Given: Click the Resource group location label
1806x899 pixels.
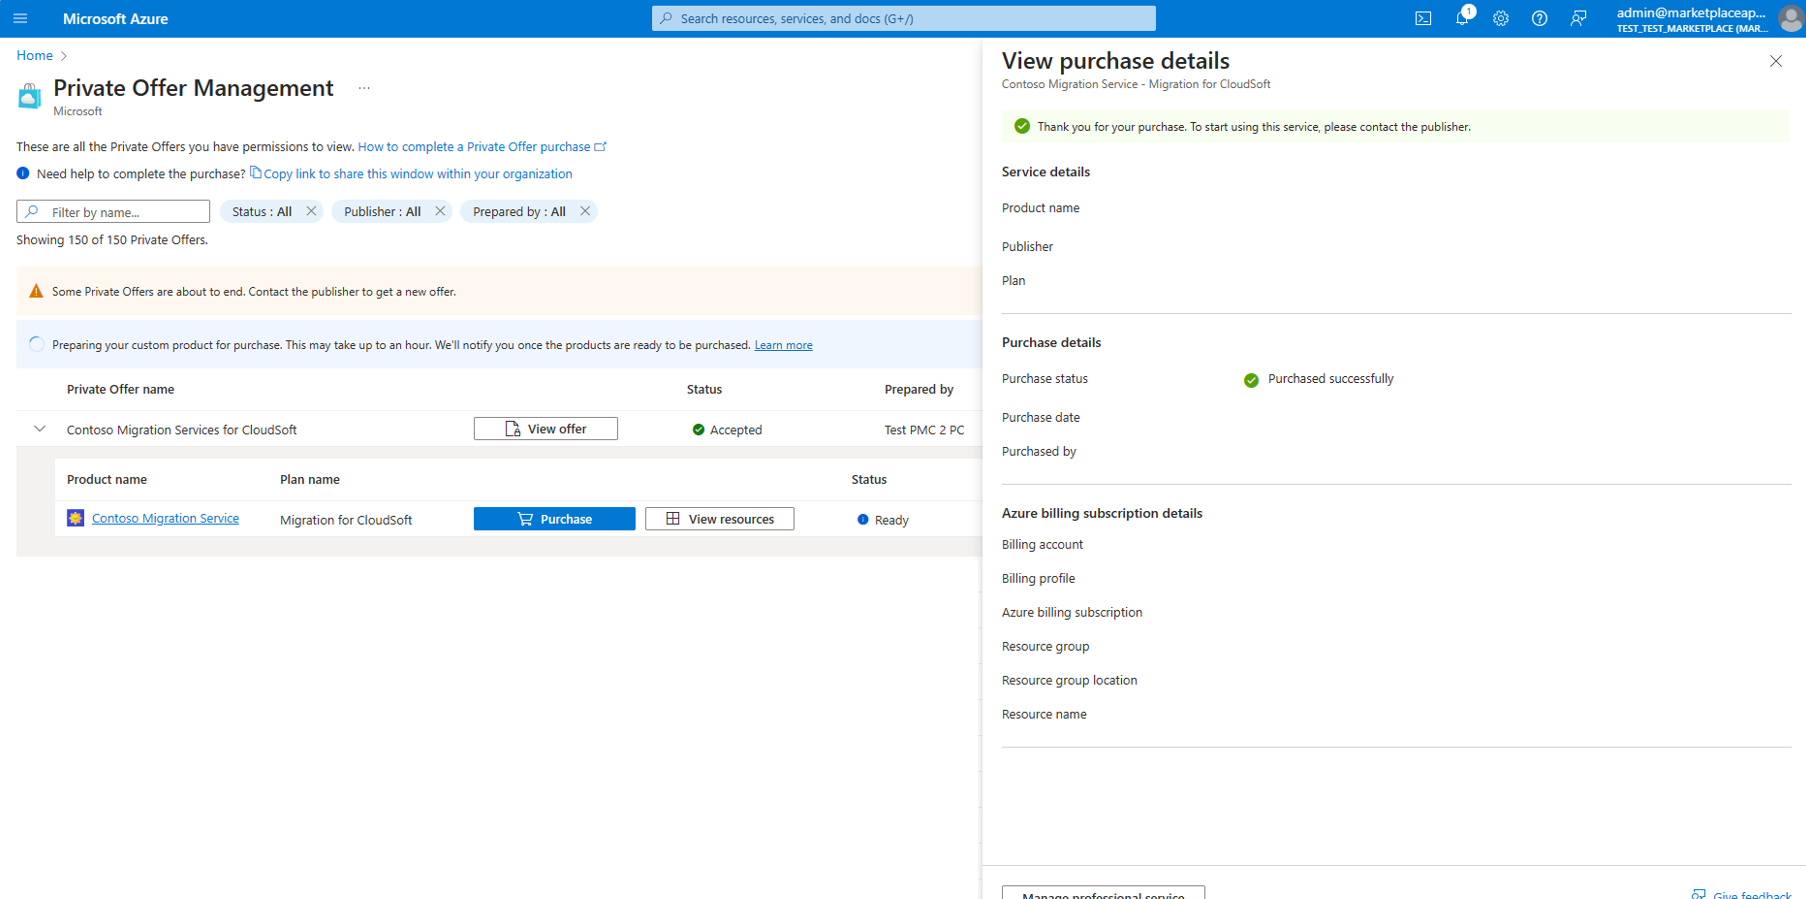Looking at the screenshot, I should point(1069,681).
